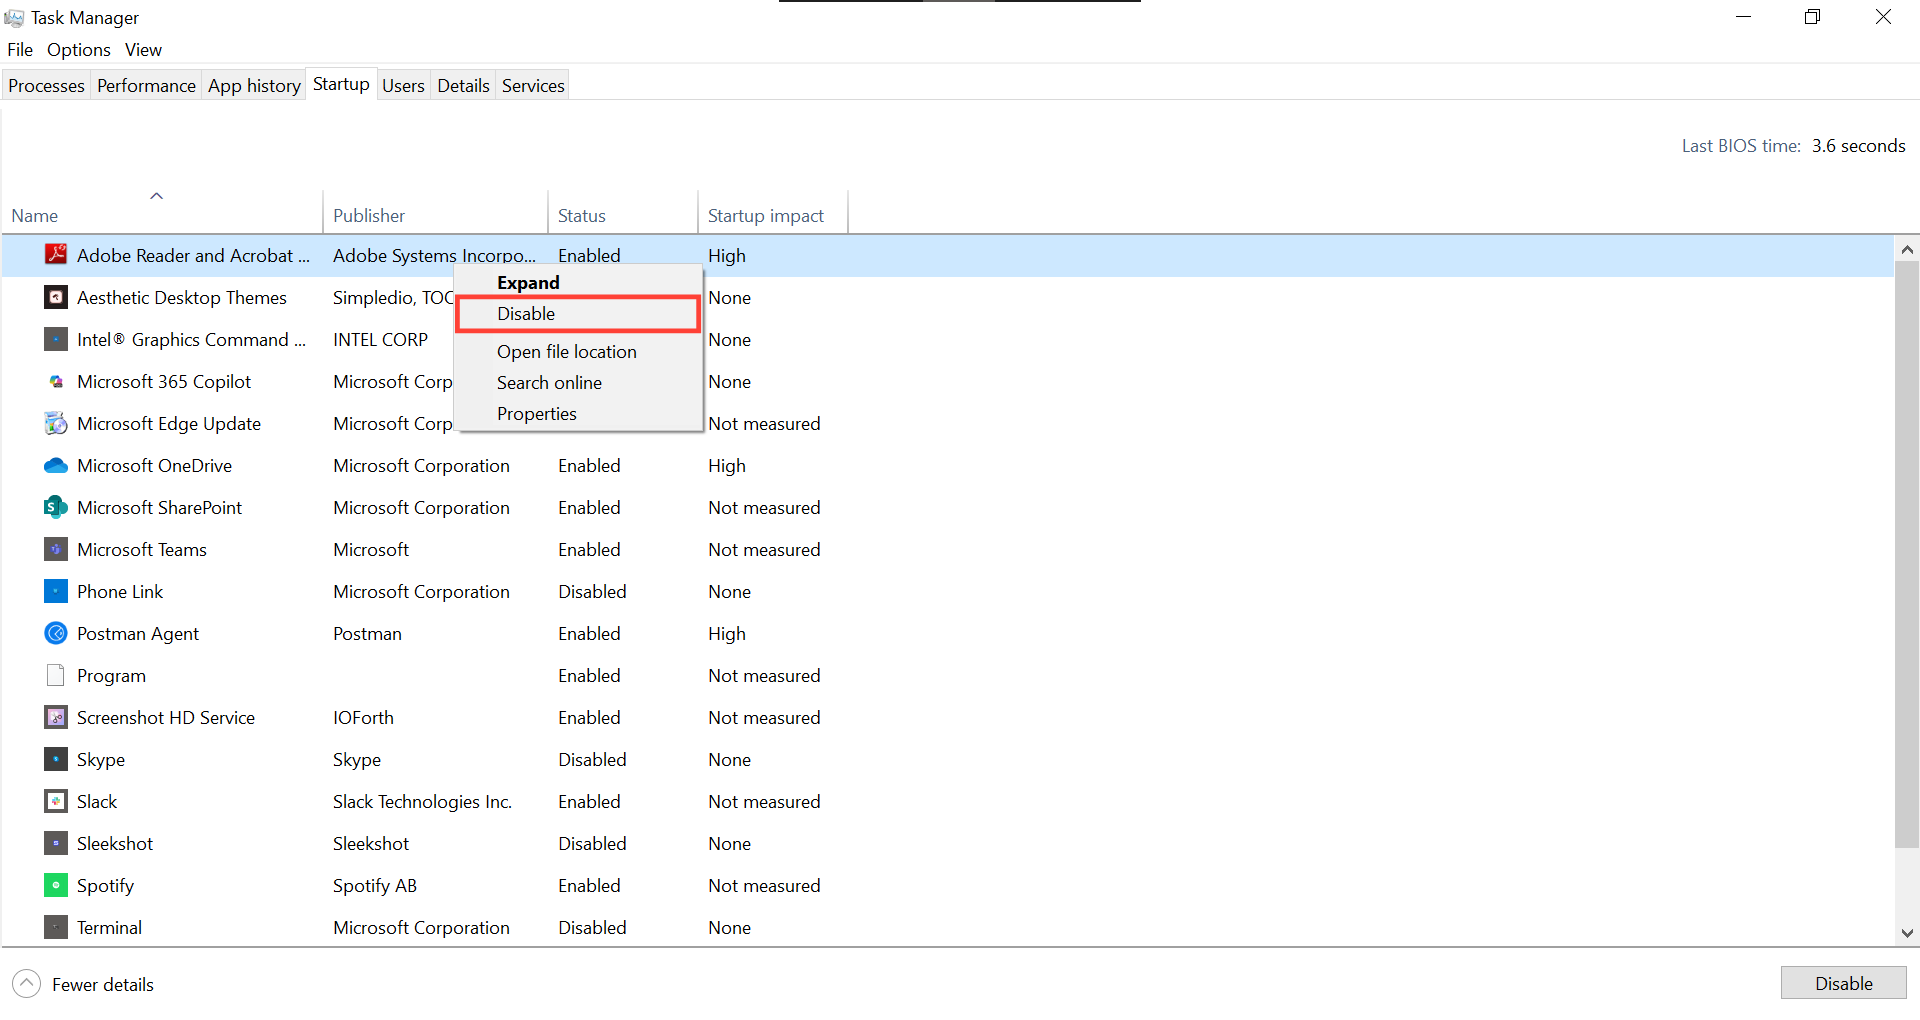Select the Microsoft OneDrive row name
The height and width of the screenshot is (1020, 1920).
(x=154, y=466)
